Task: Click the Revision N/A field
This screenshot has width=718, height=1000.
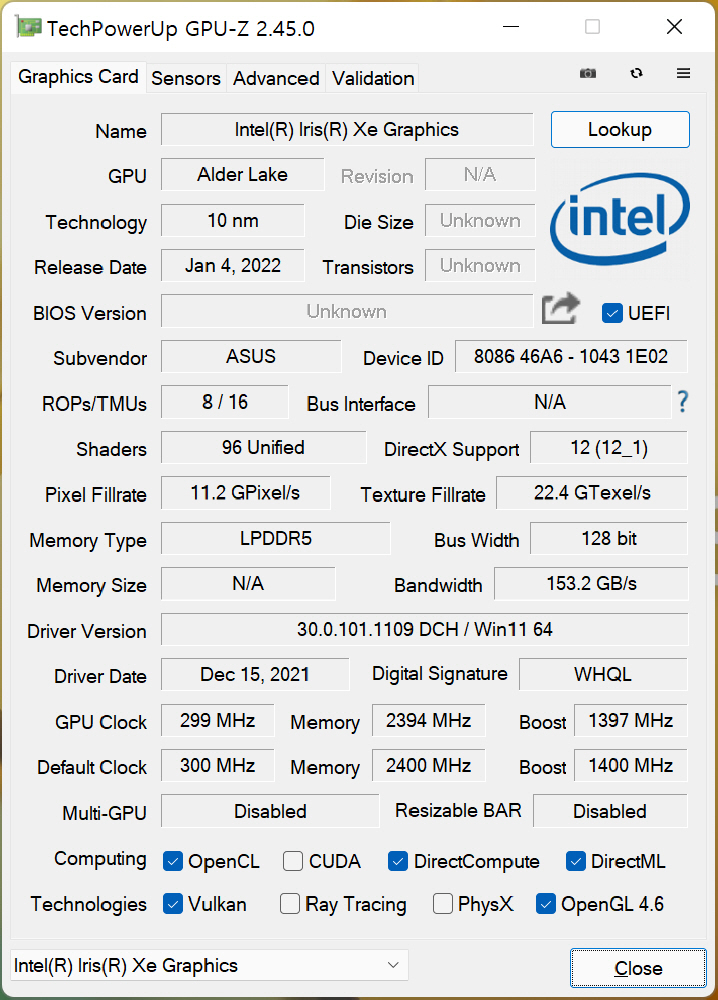Action: coord(480,174)
